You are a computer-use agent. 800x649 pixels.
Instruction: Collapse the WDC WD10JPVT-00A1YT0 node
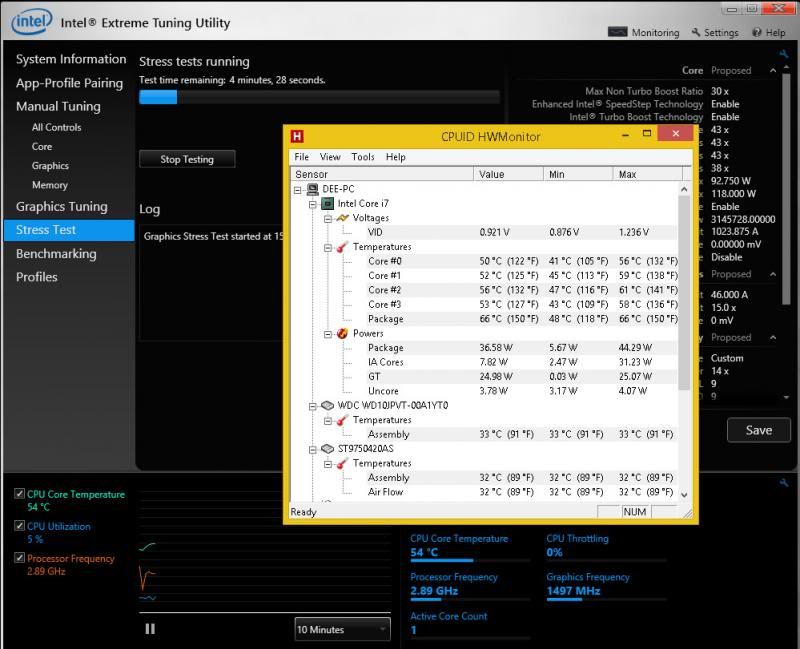coord(313,407)
